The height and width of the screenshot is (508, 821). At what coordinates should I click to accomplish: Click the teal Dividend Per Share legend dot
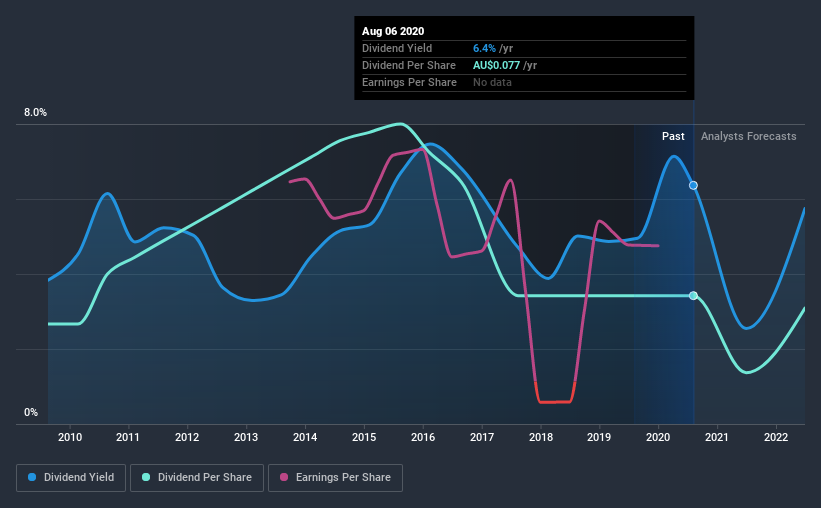click(146, 477)
